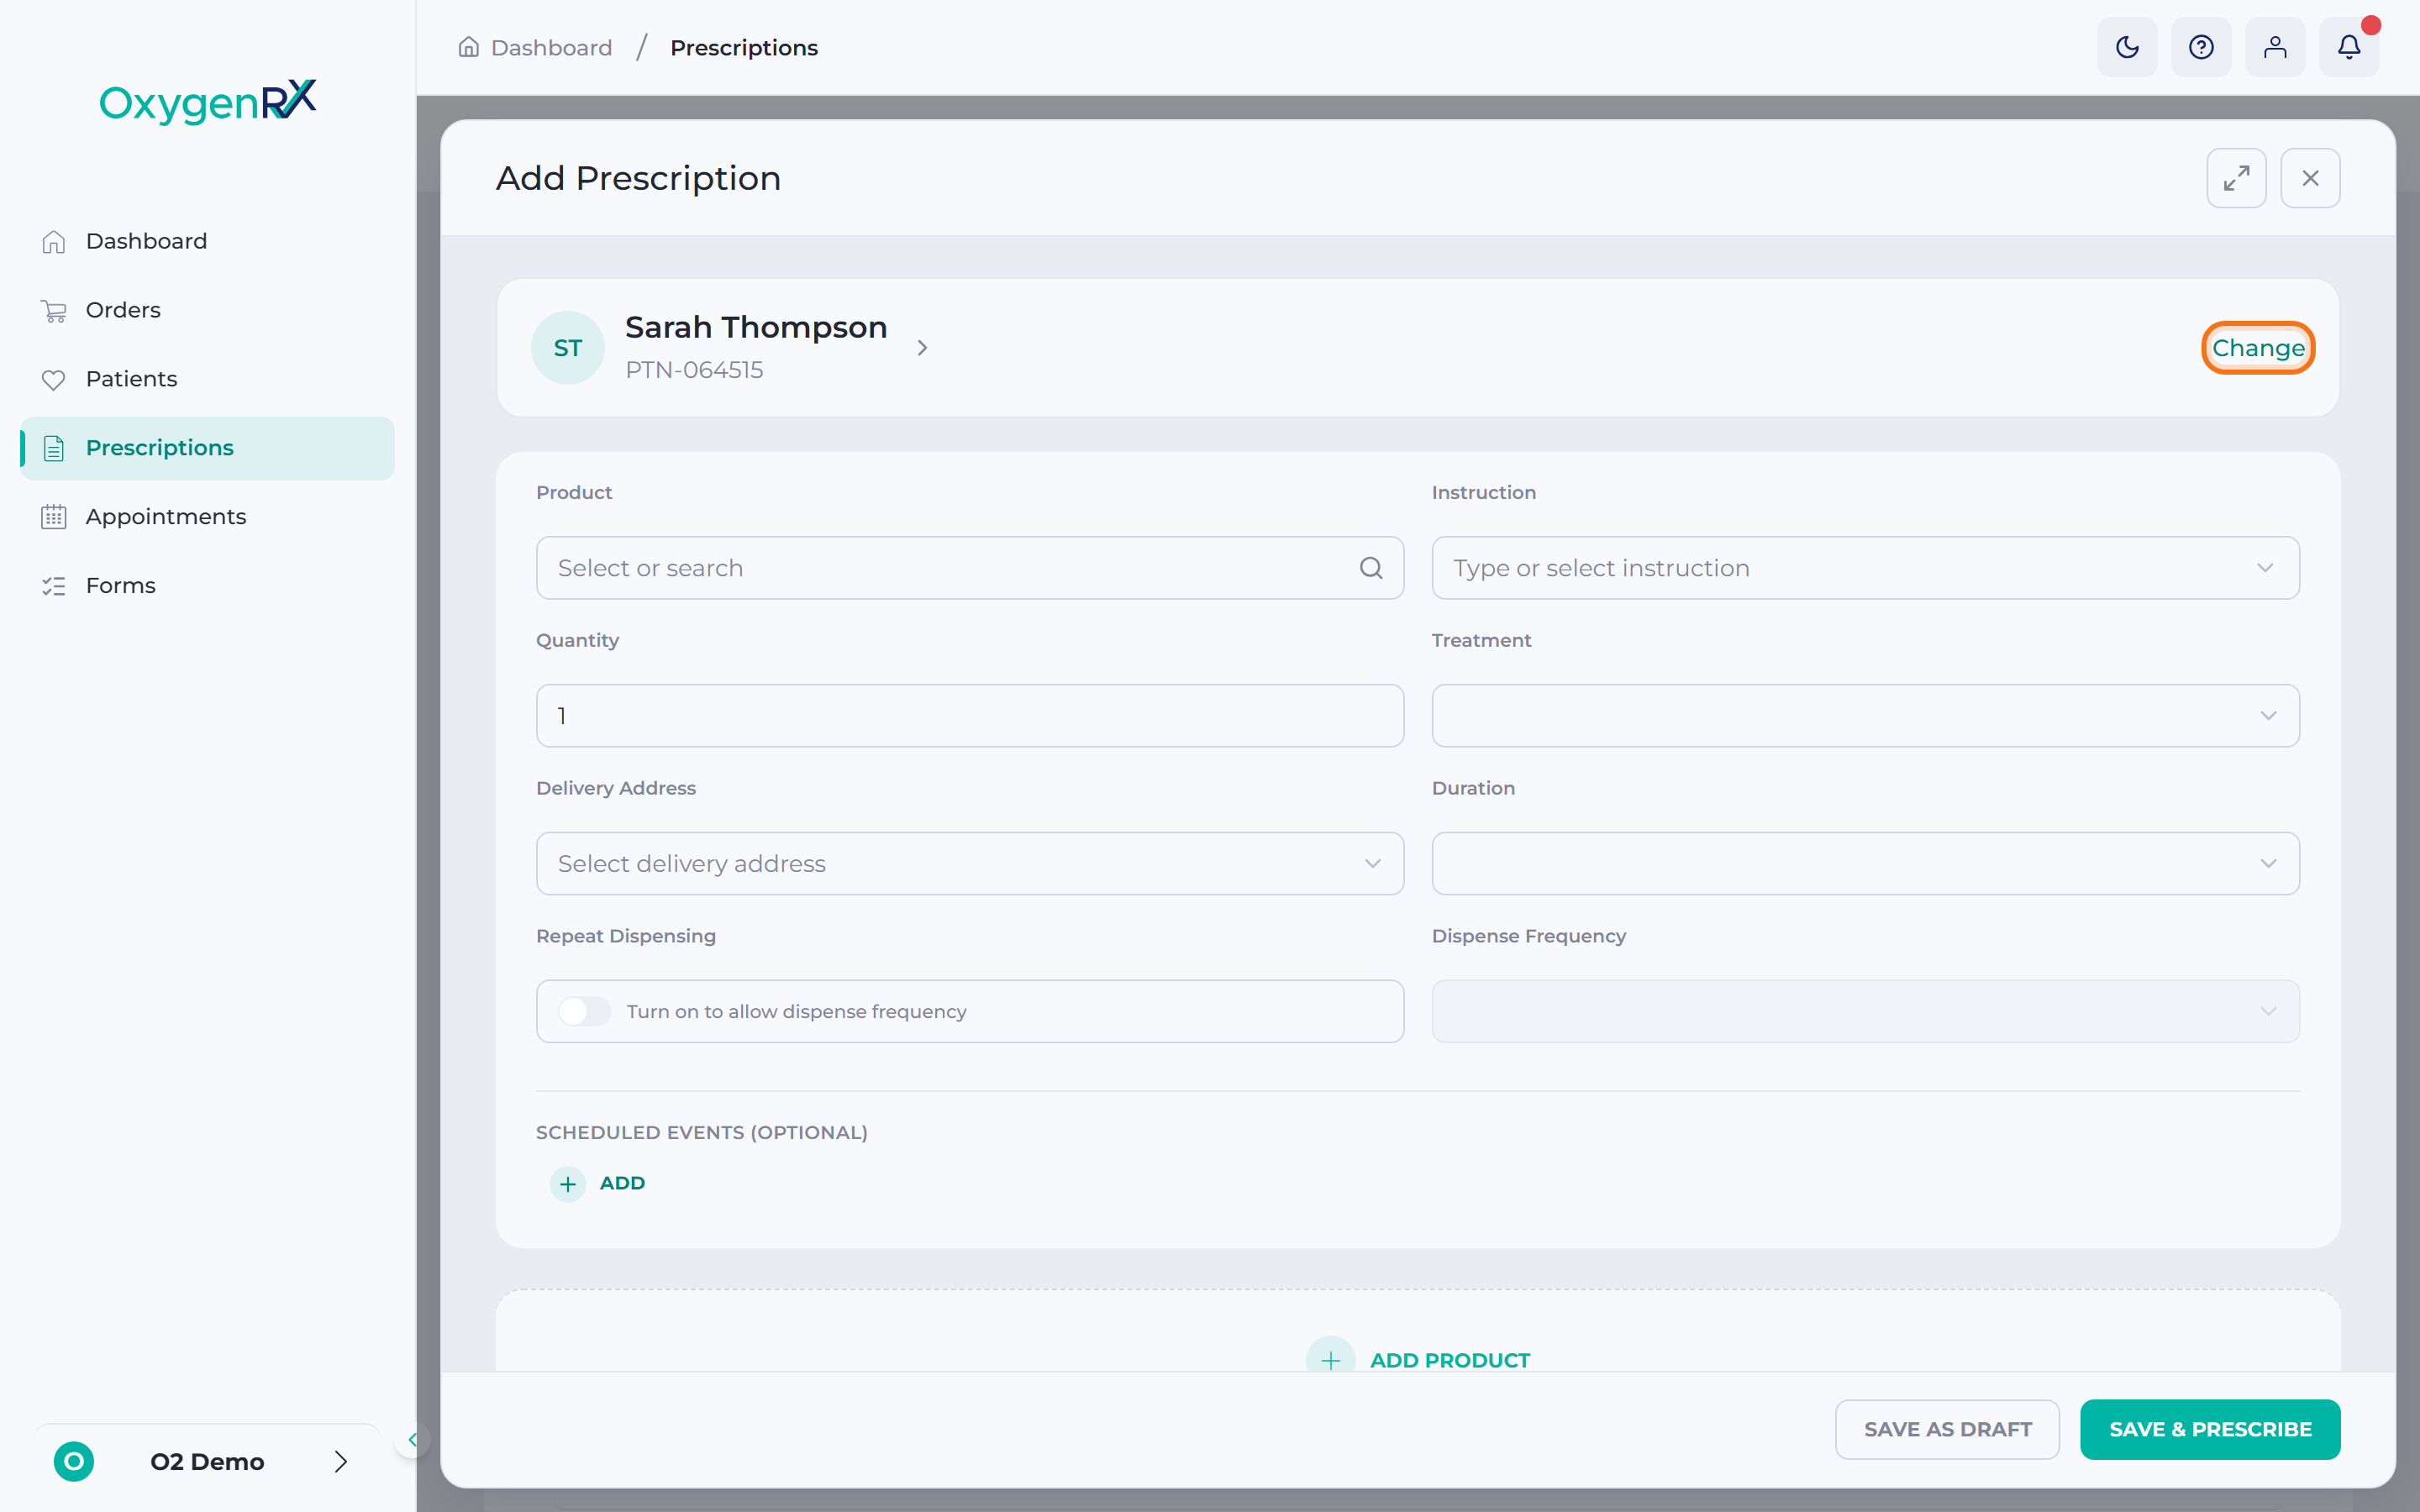Click Save & Prescribe button
The height and width of the screenshot is (1512, 2420).
pos(2210,1429)
